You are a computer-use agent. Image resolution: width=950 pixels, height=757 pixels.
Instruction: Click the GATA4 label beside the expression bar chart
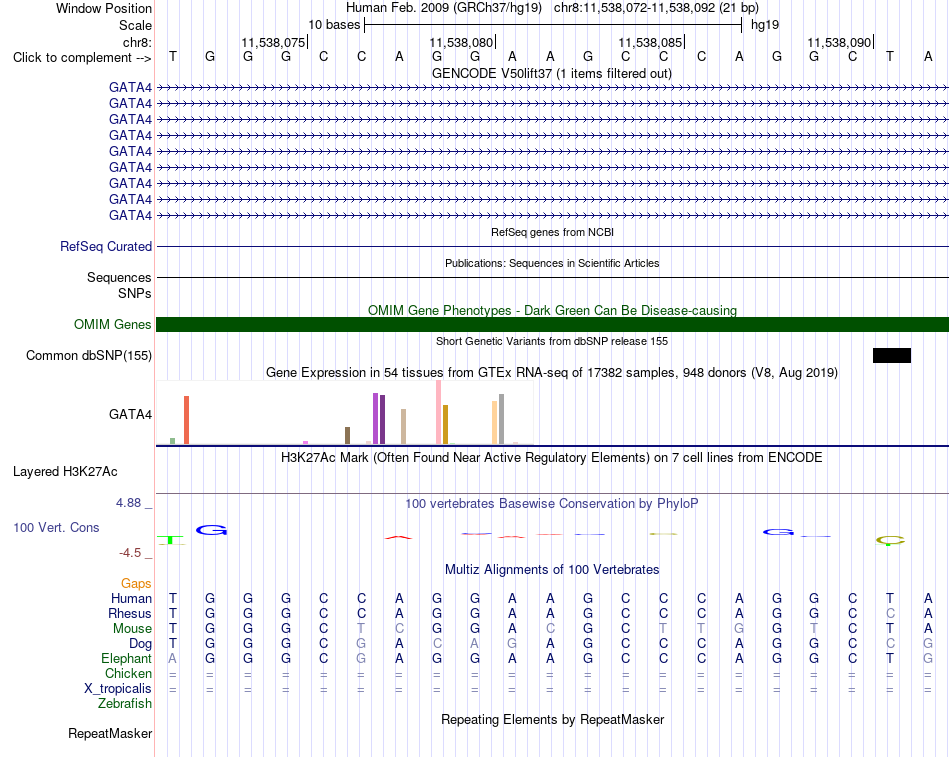point(130,415)
